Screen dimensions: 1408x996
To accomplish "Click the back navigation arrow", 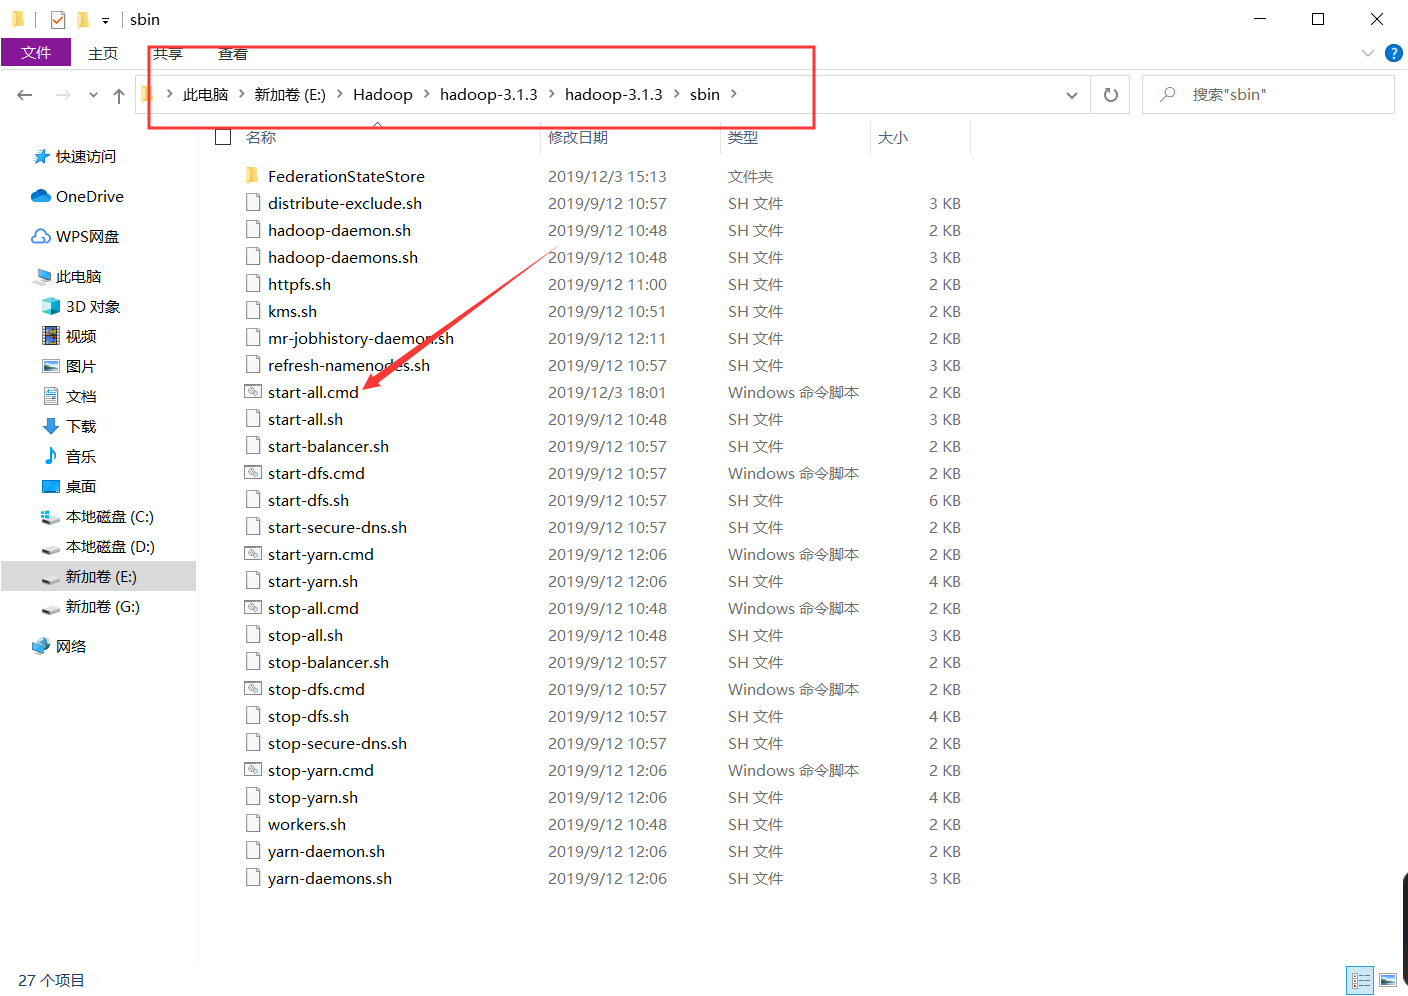I will (24, 94).
